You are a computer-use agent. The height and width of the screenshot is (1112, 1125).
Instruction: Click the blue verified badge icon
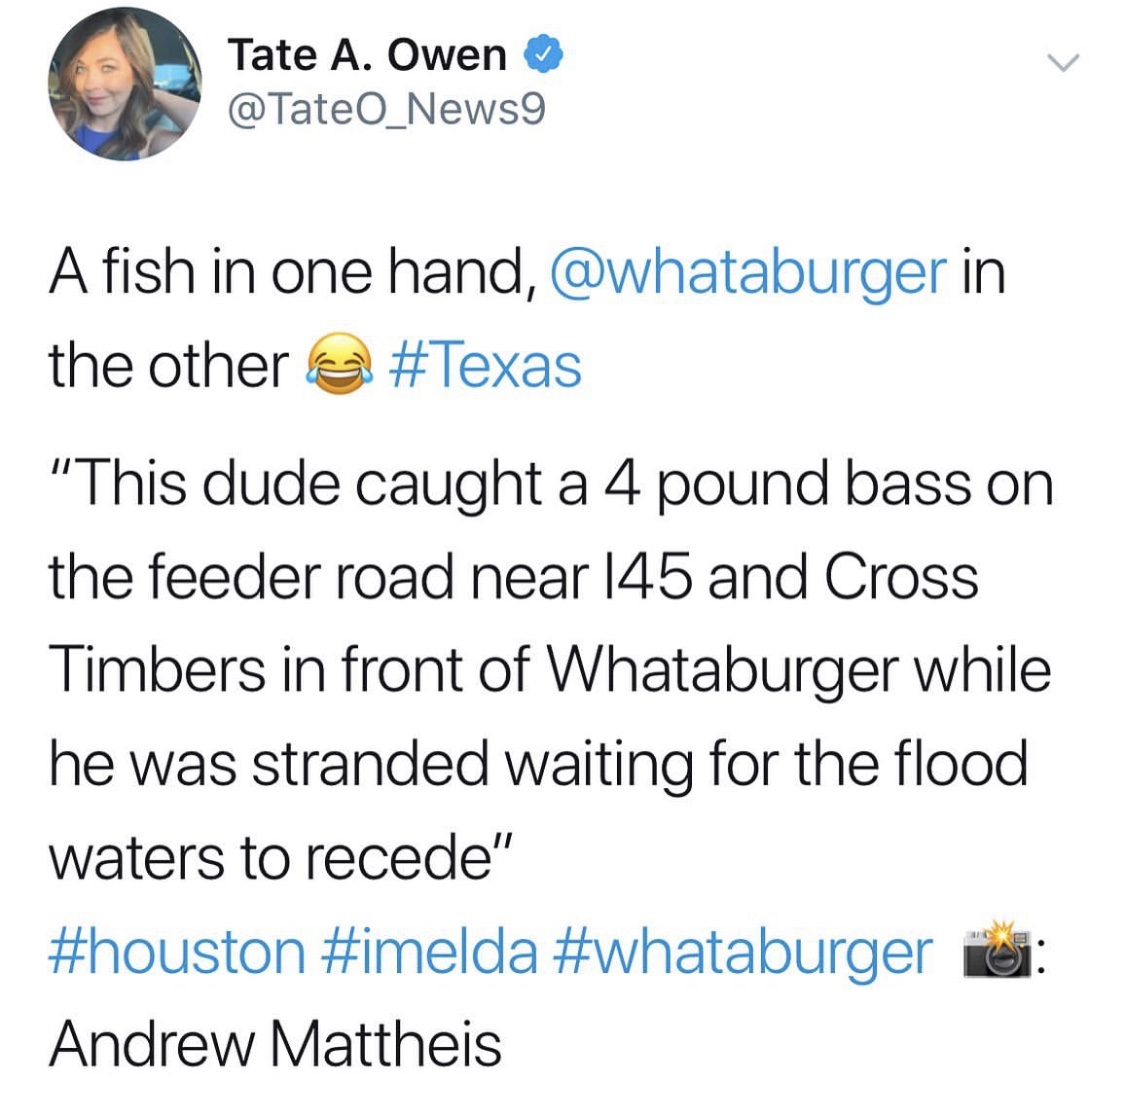click(x=544, y=55)
